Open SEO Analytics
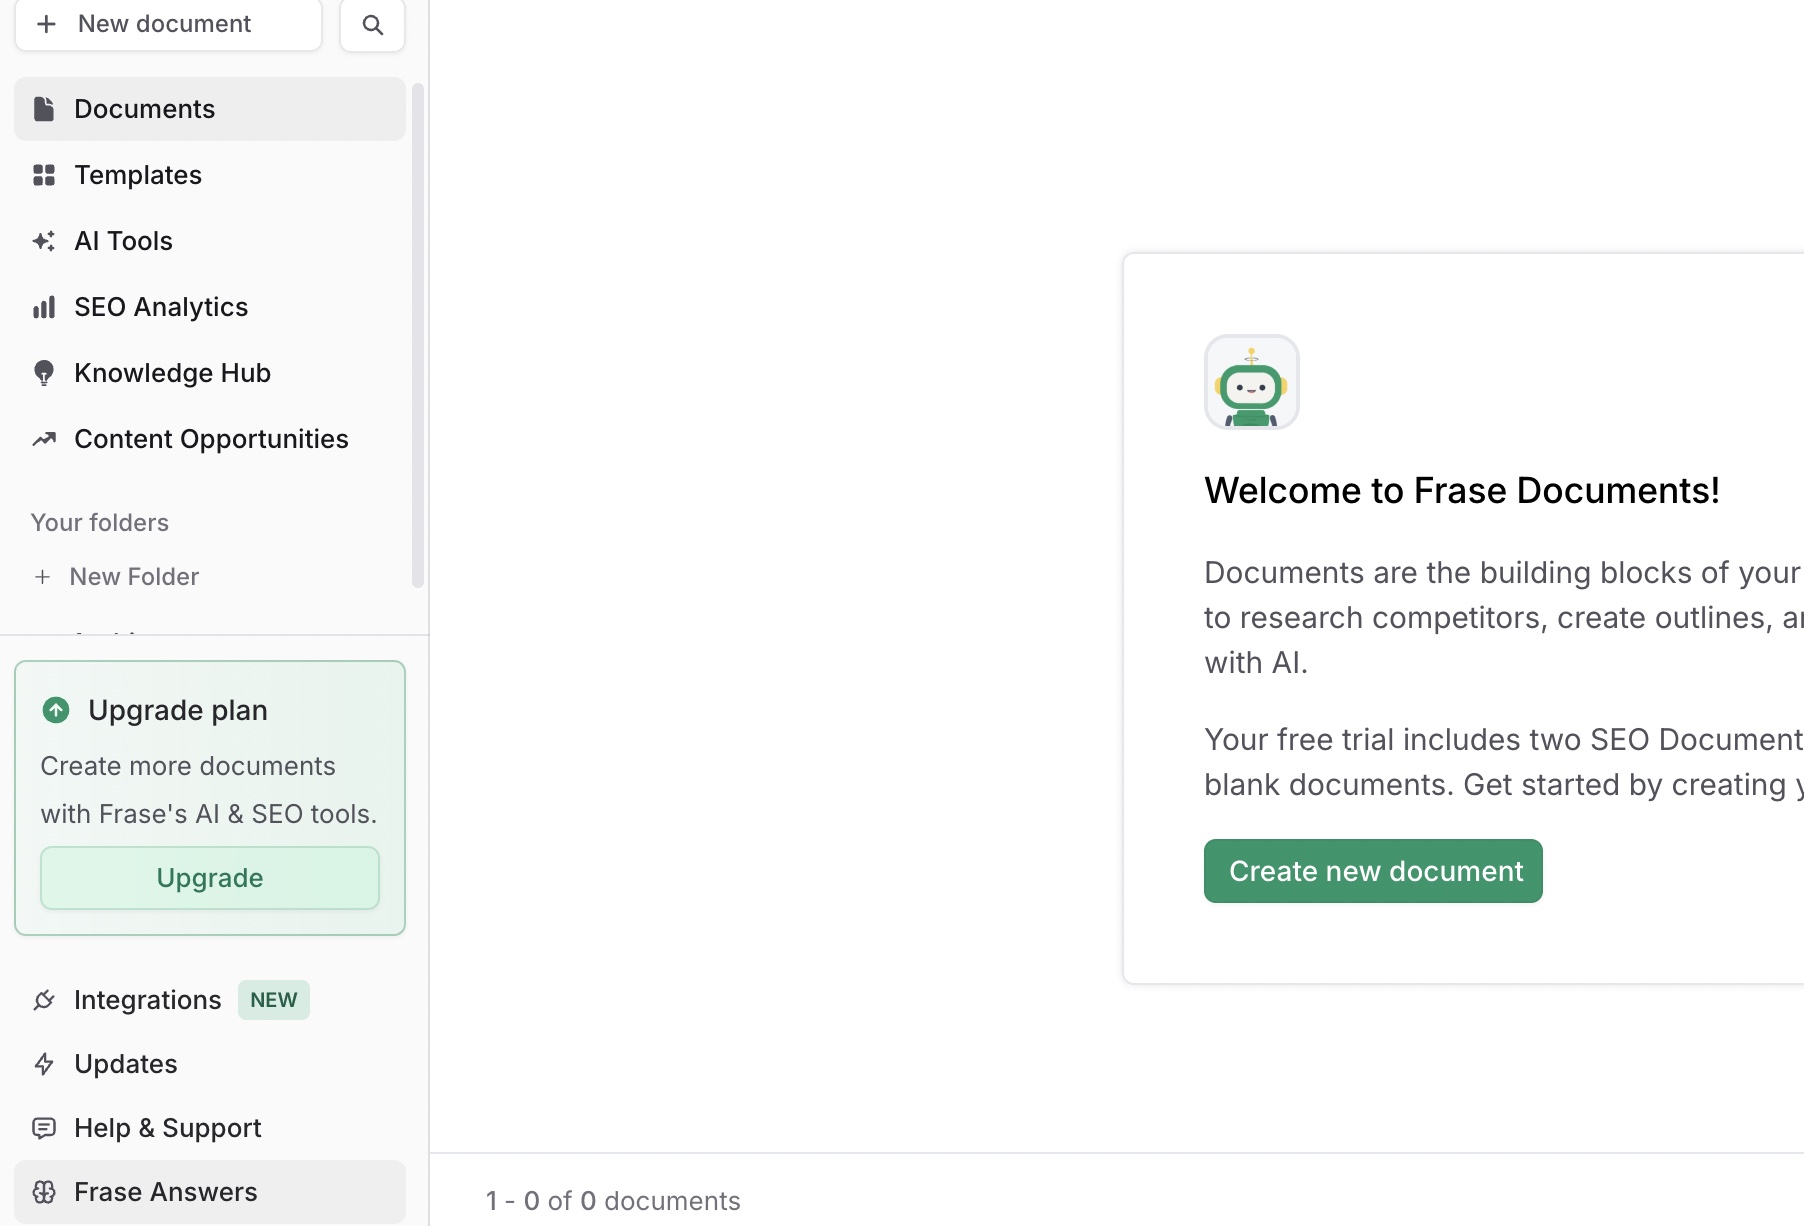1804x1226 pixels. pyautogui.click(x=210, y=307)
